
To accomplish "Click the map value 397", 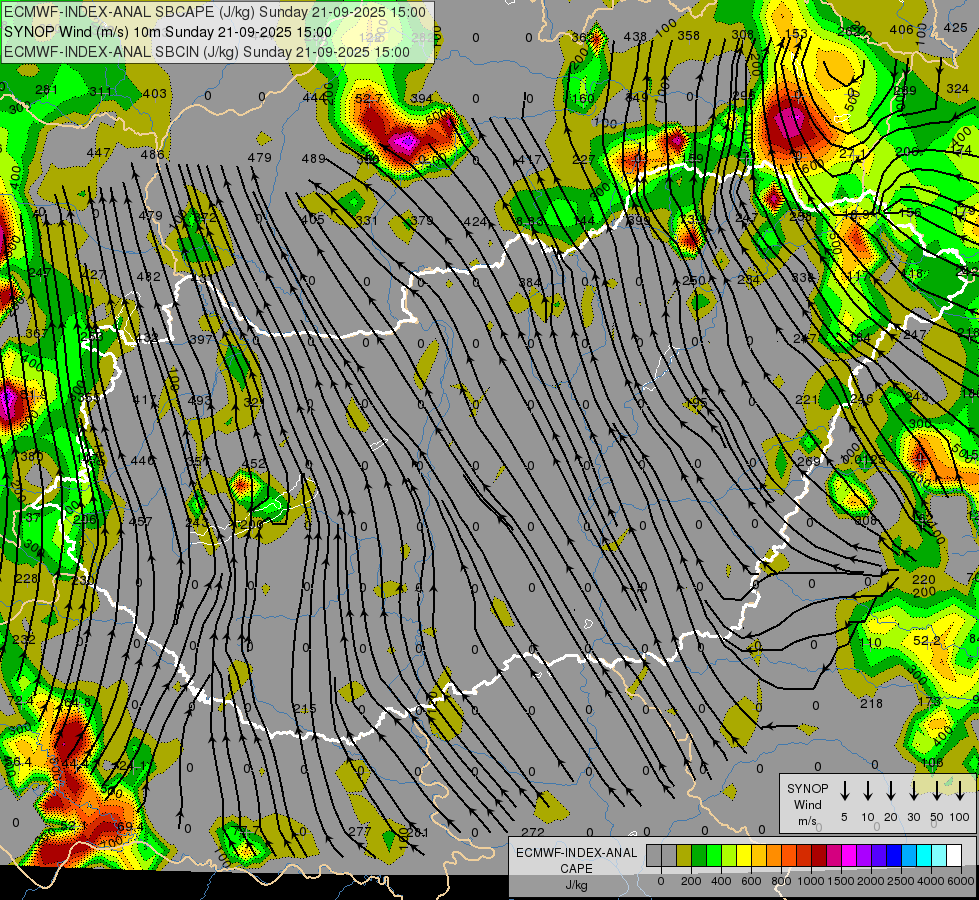I will pyautogui.click(x=201, y=339).
